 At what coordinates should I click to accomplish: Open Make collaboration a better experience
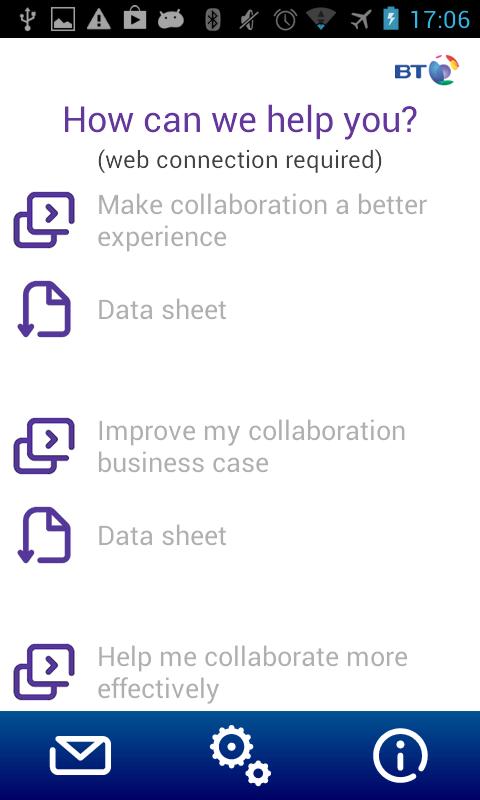[262, 220]
